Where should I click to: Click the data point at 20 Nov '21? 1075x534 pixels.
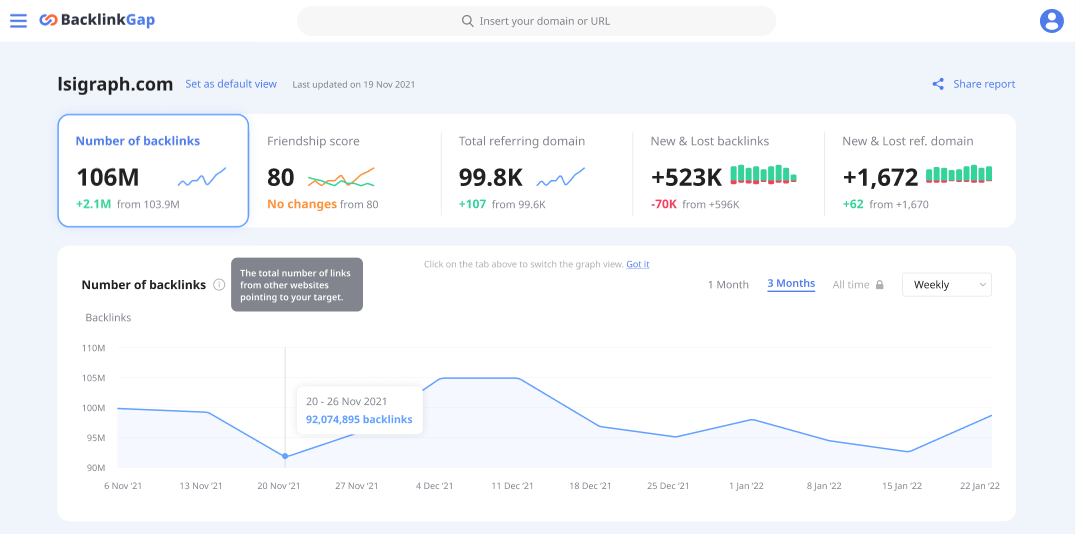pyautogui.click(x=285, y=457)
